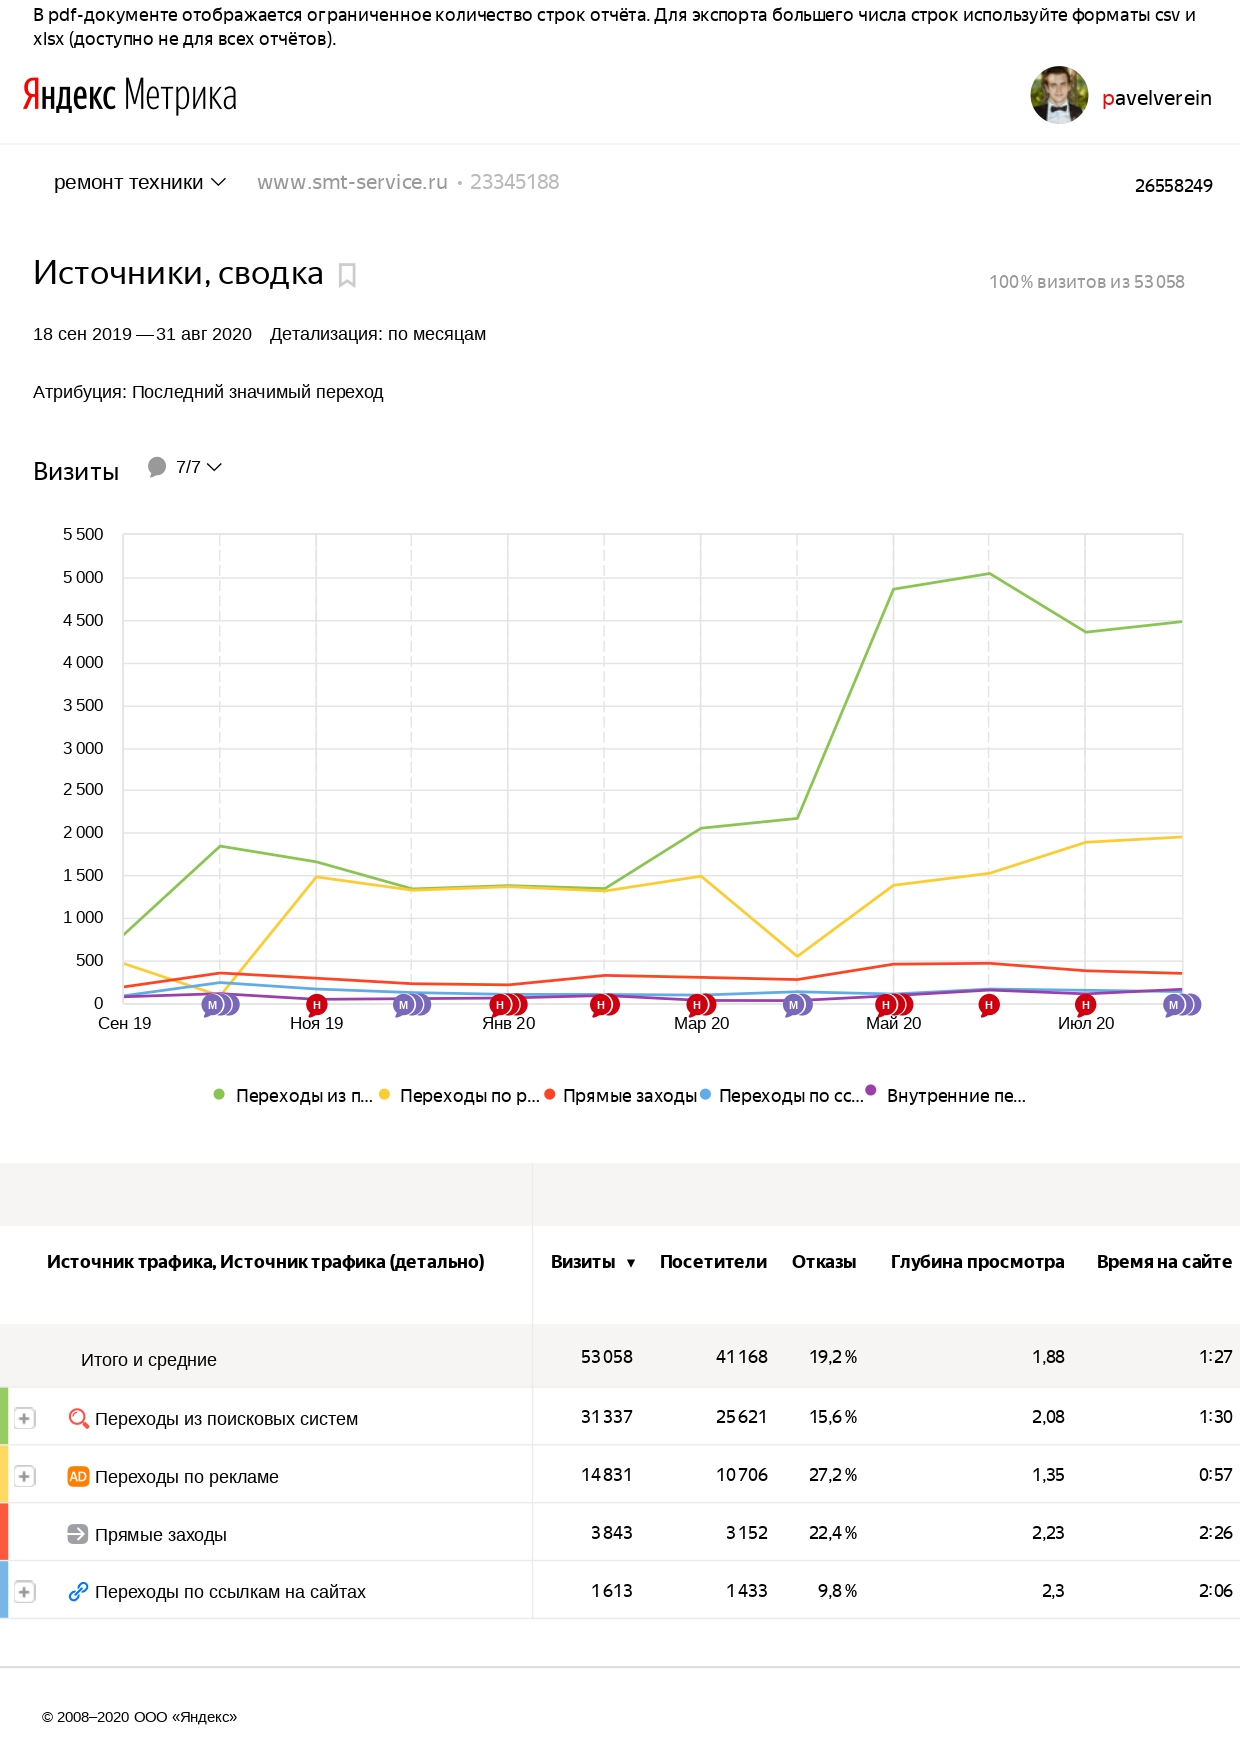The image size is (1240, 1755).
Task: Expand the Переходы из поисковых систем row
Action: tap(25, 1418)
